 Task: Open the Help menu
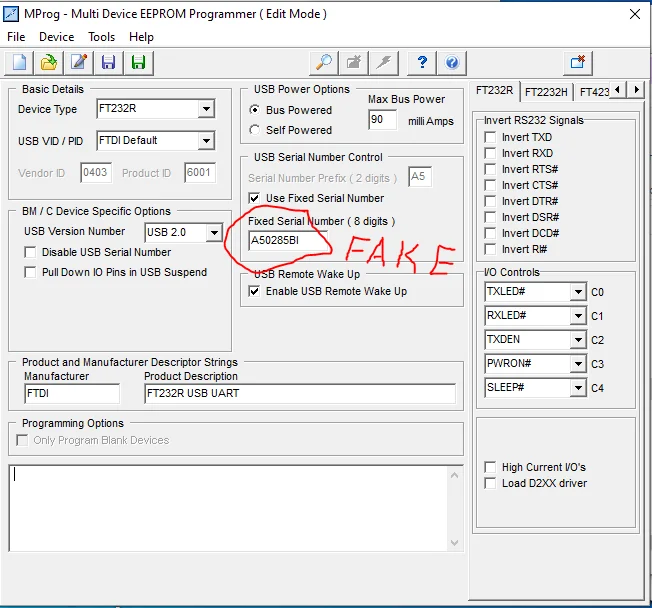coord(141,37)
